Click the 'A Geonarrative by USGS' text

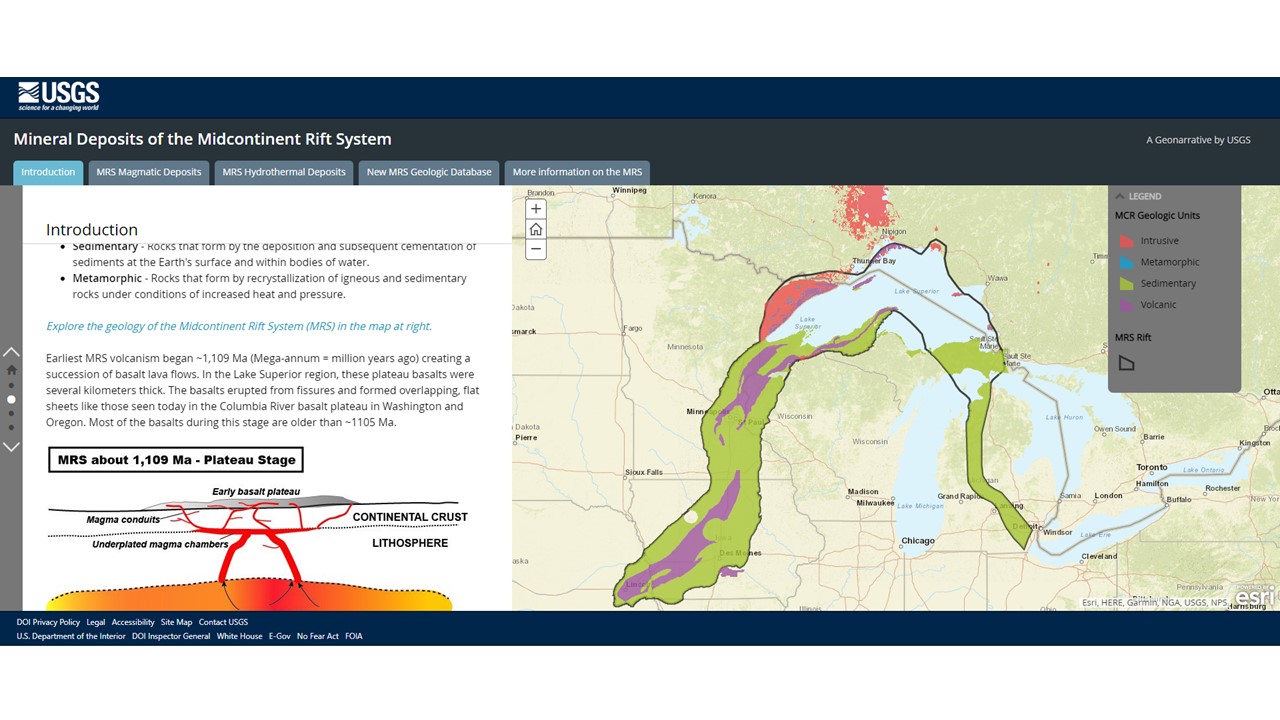point(1198,140)
